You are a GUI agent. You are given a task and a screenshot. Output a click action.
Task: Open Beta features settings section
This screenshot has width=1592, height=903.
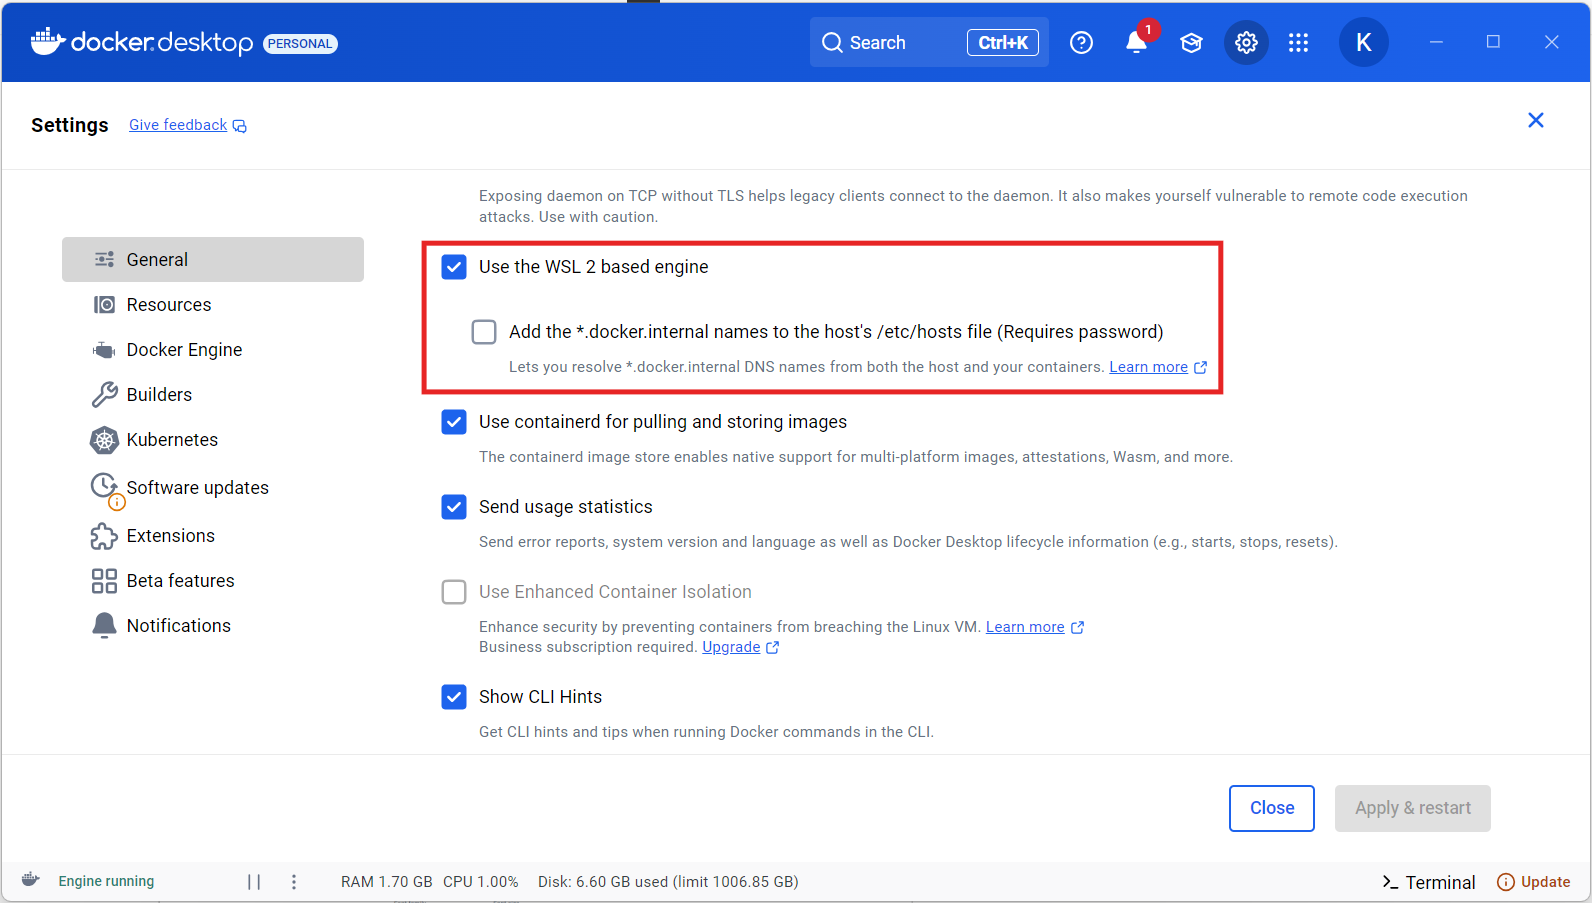click(213, 581)
